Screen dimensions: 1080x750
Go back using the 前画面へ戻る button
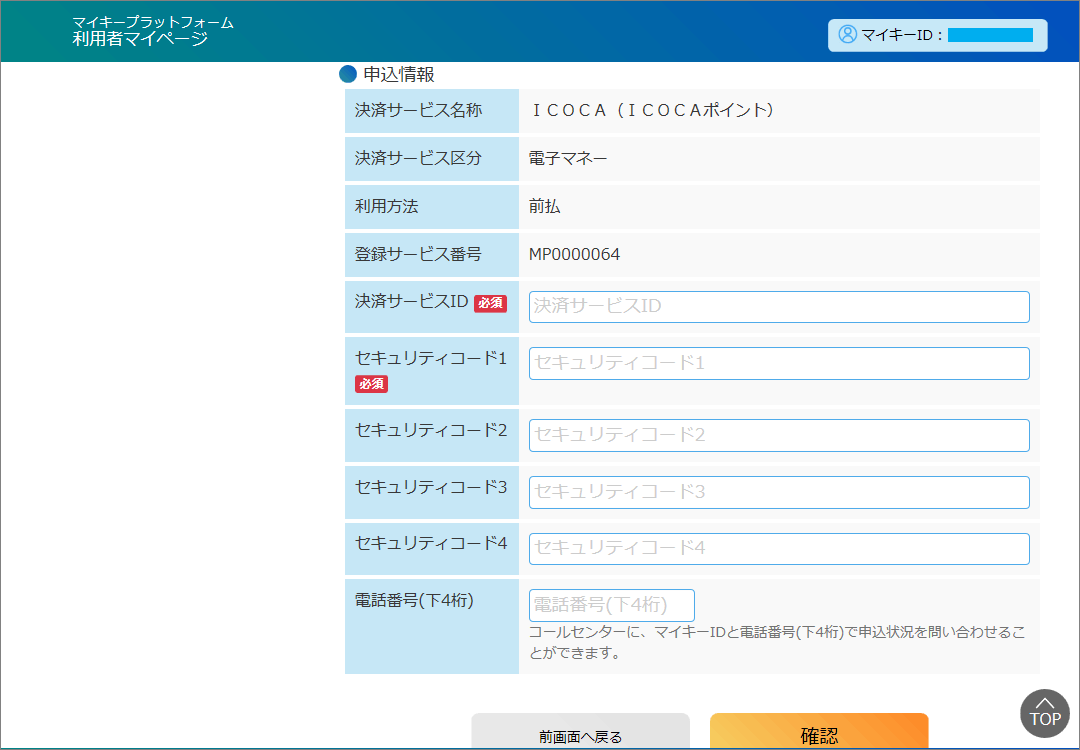581,732
